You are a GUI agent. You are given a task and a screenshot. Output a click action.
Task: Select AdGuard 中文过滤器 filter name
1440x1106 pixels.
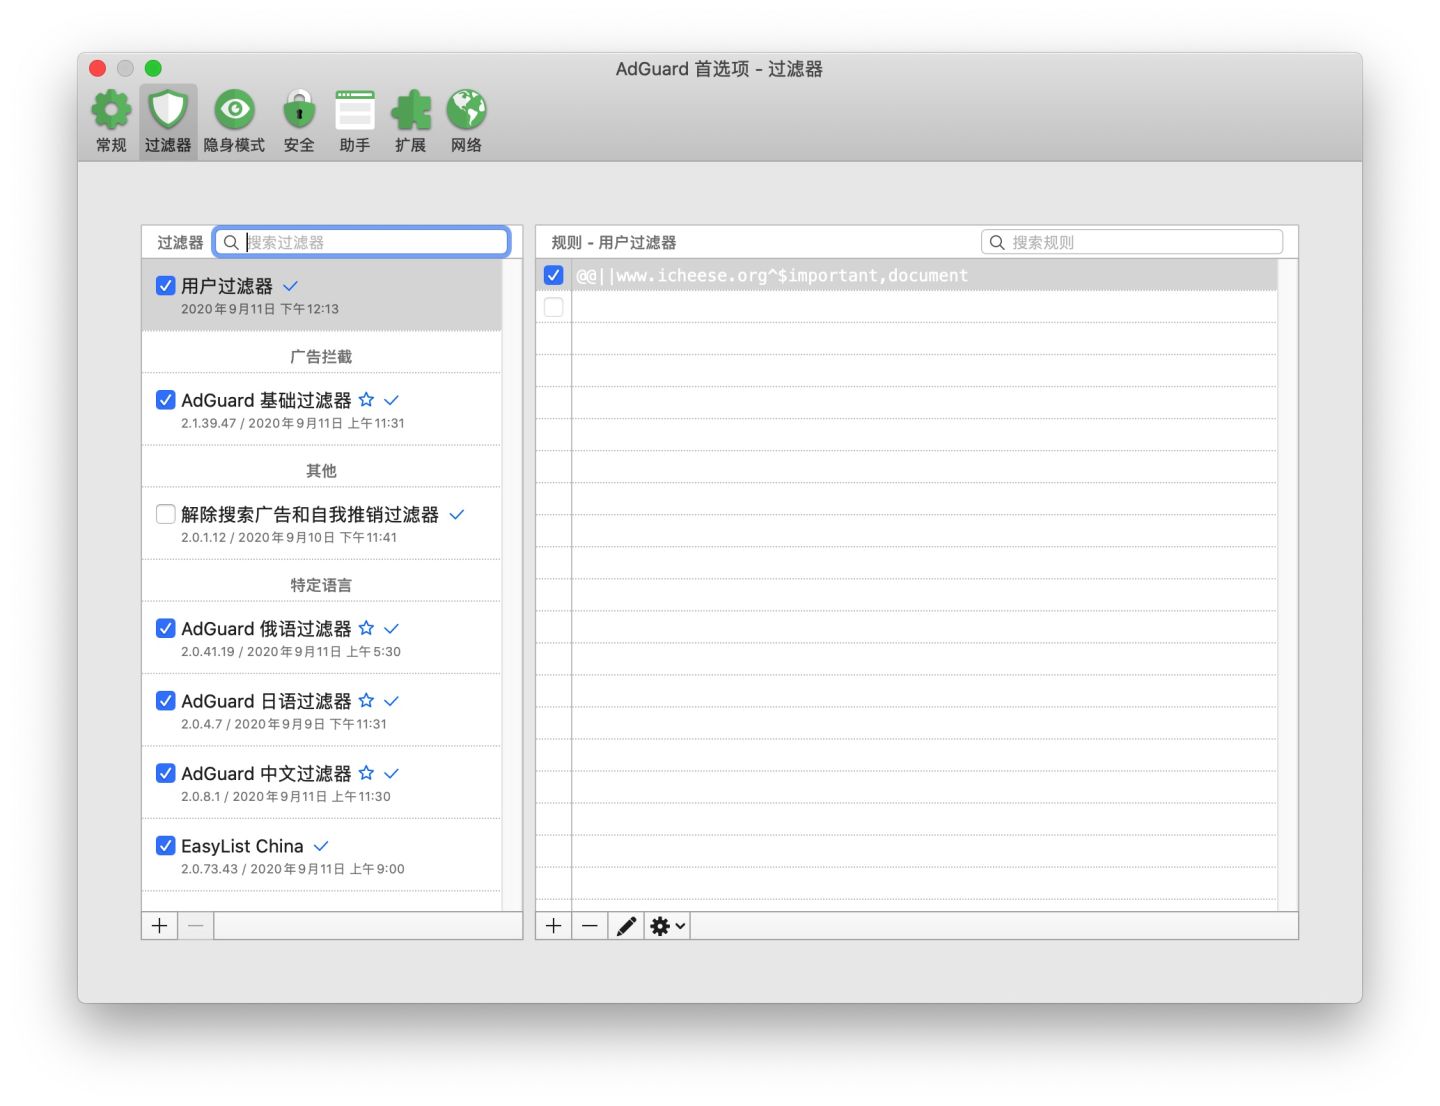click(266, 773)
